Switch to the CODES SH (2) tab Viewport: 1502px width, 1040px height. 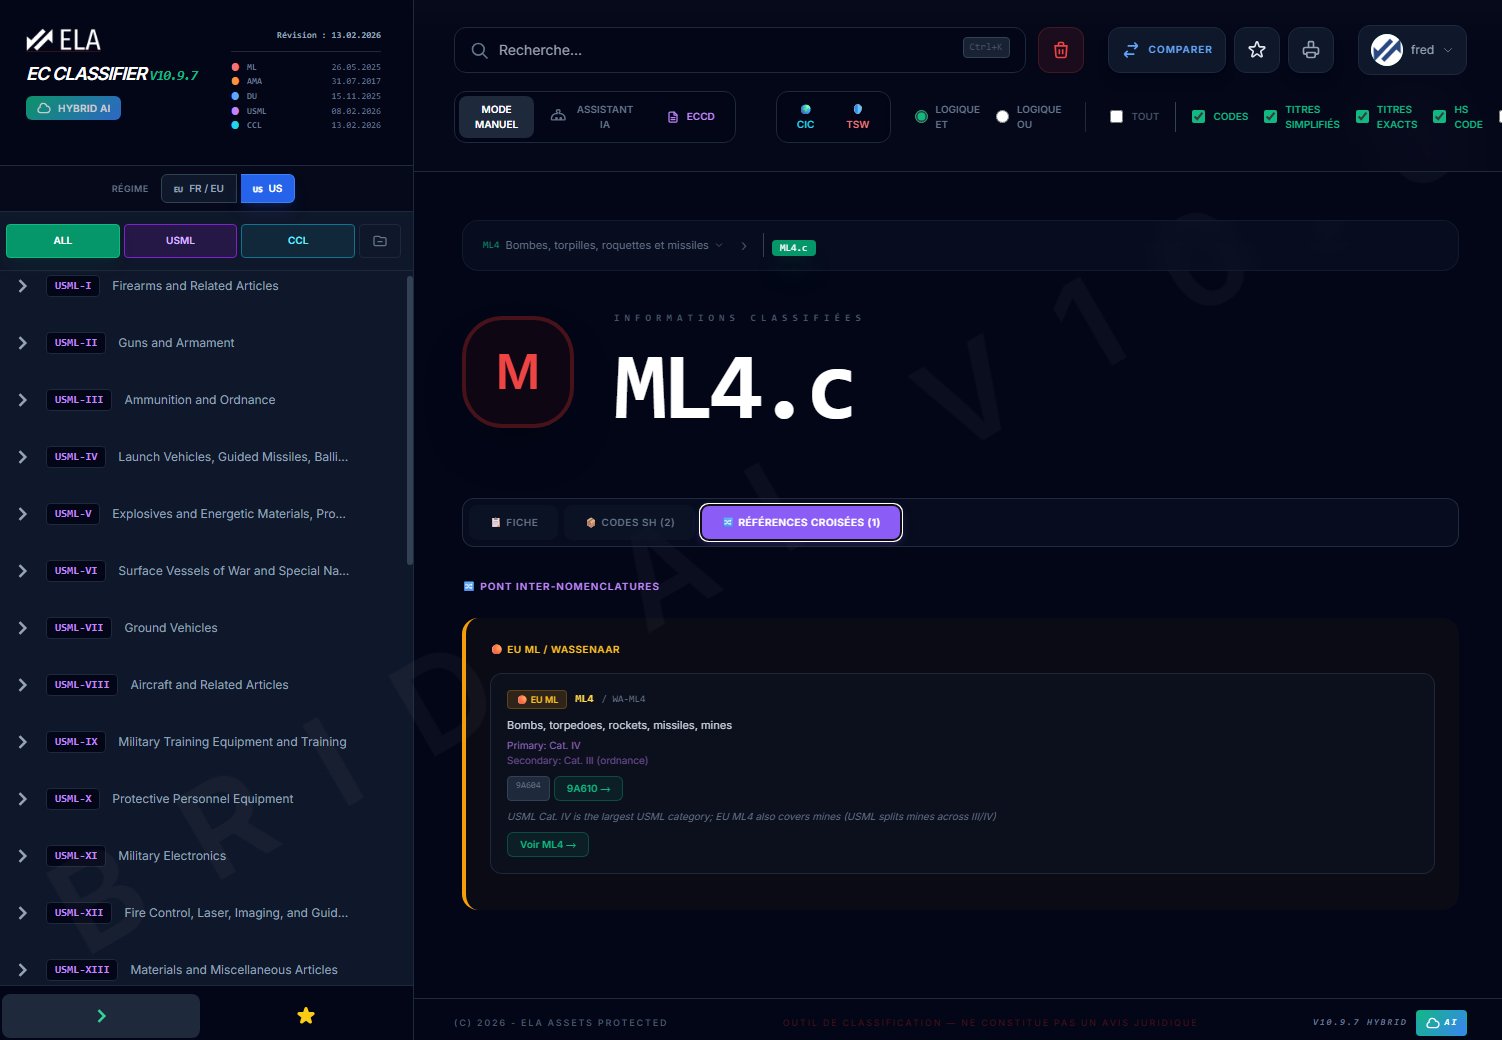(630, 523)
